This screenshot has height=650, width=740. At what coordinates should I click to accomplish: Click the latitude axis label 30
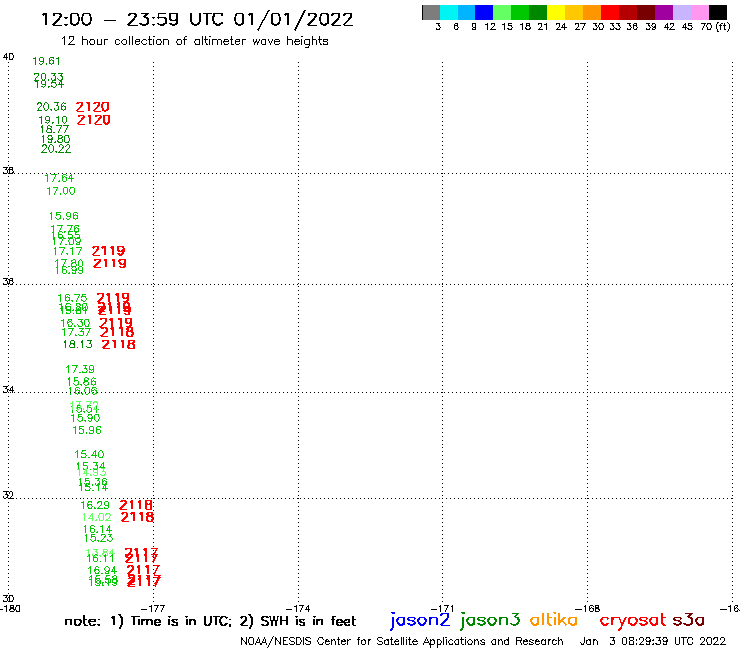pyautogui.click(x=8, y=599)
